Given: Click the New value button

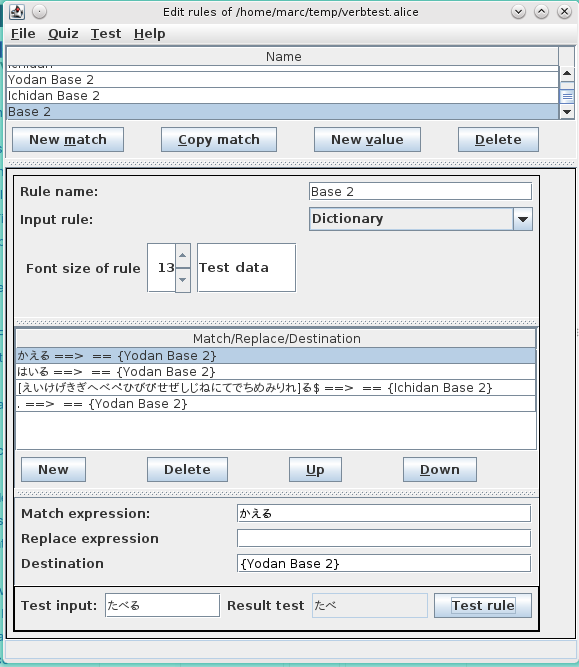Looking at the screenshot, I should click(x=367, y=140).
